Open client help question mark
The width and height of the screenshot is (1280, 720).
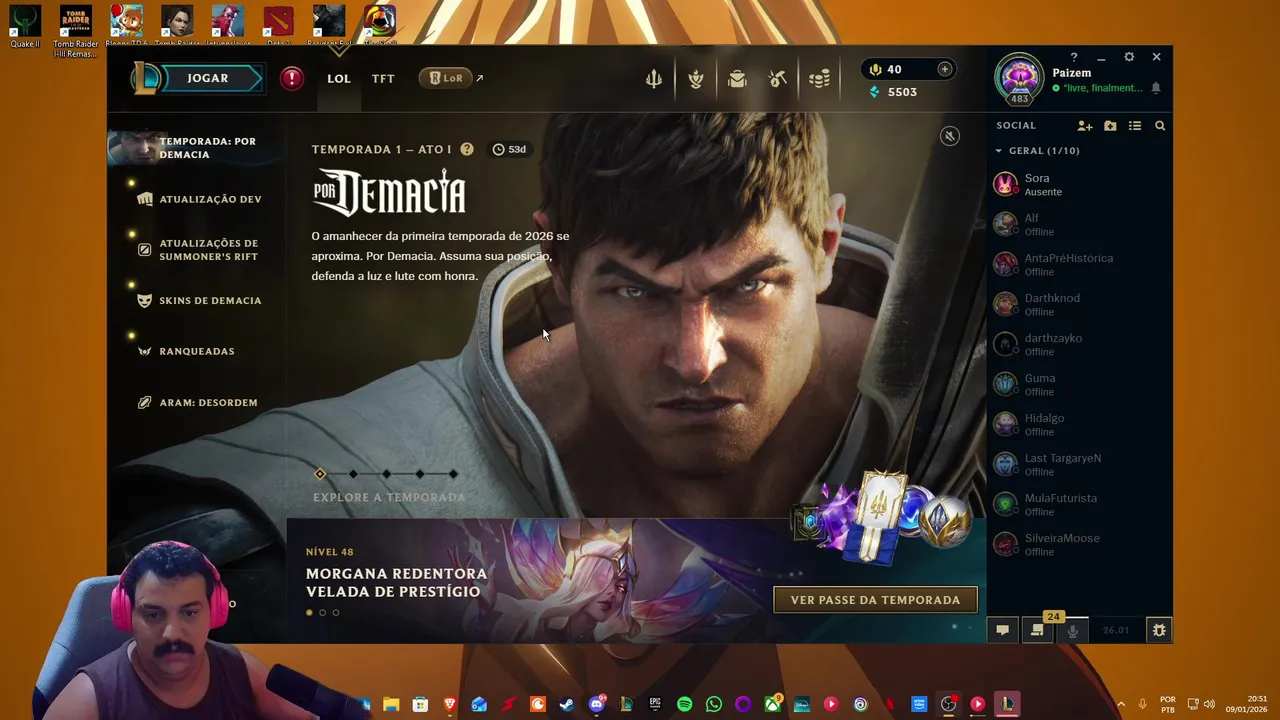1074,57
